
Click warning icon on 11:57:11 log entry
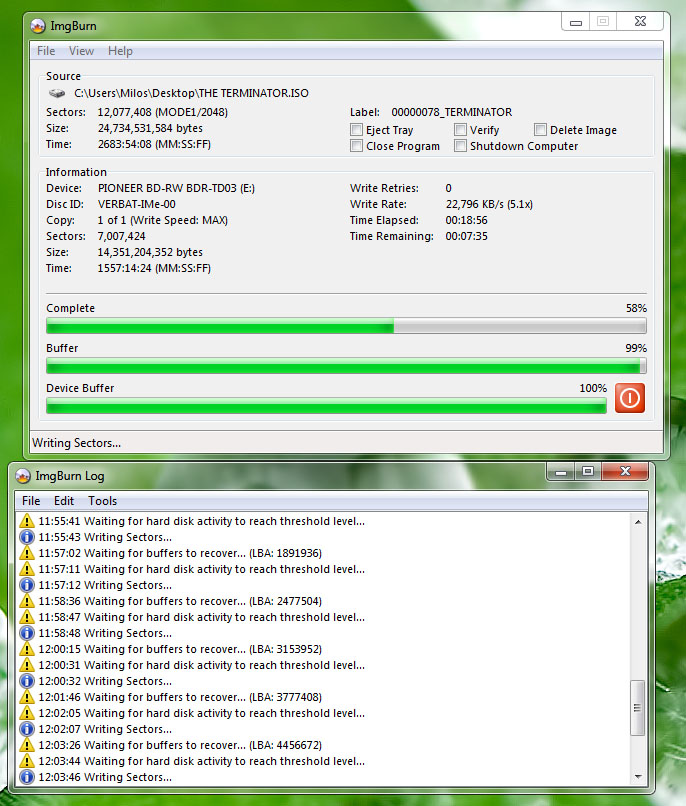[x=27, y=569]
